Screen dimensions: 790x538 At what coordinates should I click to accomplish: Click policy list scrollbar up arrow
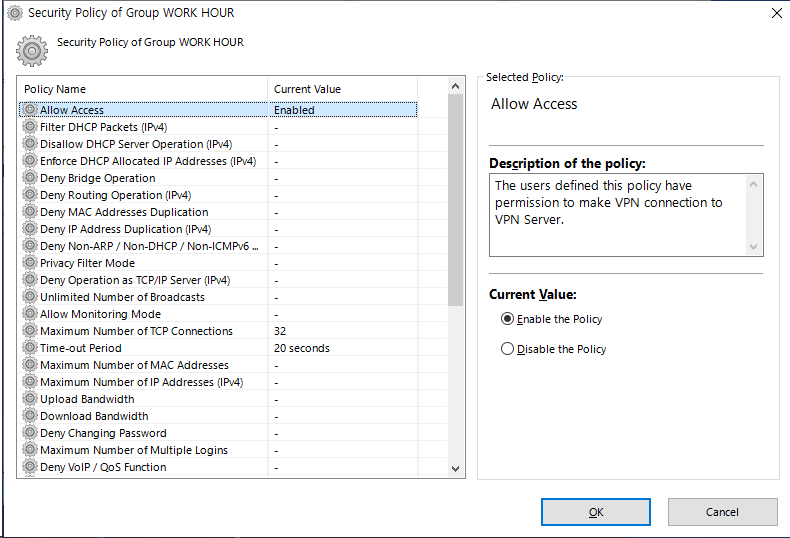(455, 86)
